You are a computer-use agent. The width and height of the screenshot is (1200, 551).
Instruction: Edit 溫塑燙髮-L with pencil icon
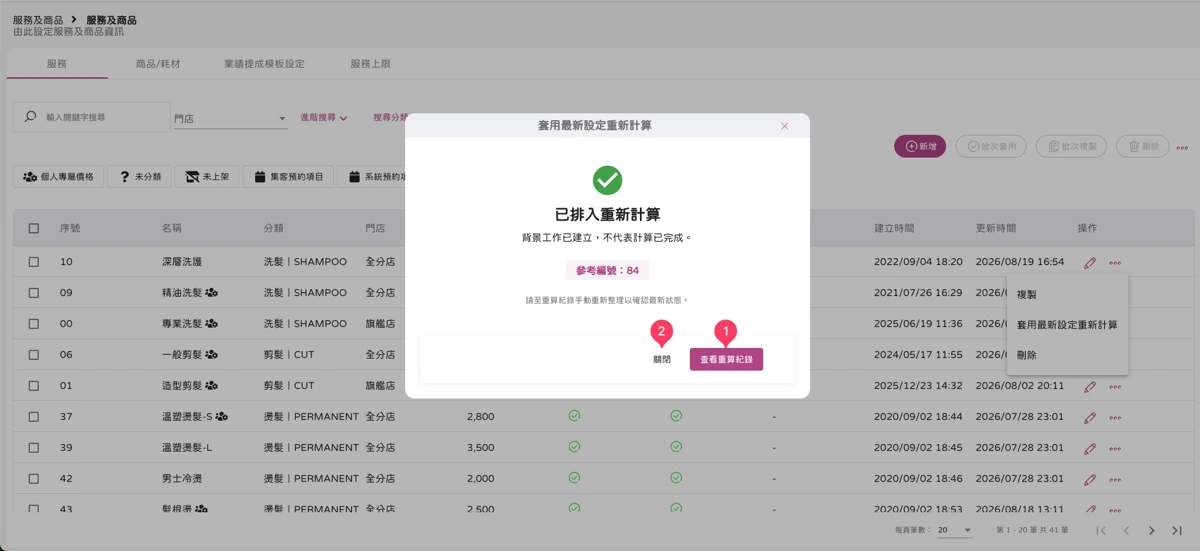point(1090,448)
